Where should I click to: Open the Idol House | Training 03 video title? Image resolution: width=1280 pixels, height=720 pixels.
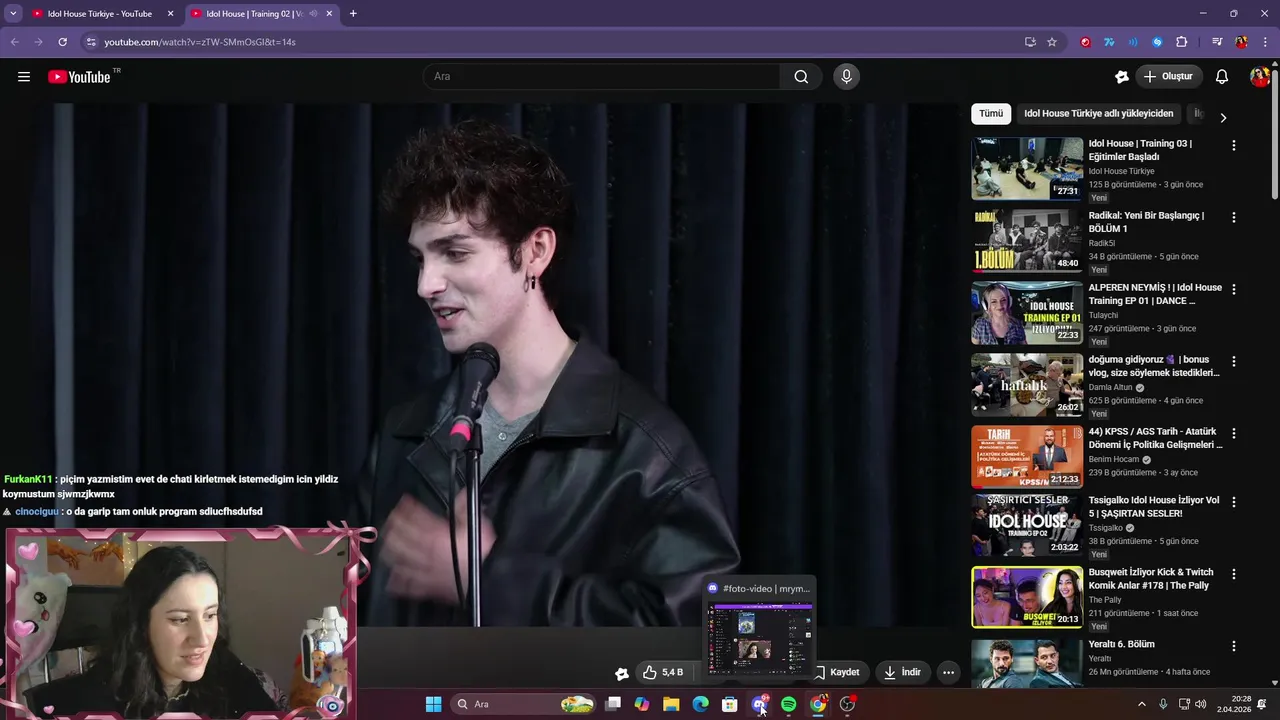pos(1140,150)
